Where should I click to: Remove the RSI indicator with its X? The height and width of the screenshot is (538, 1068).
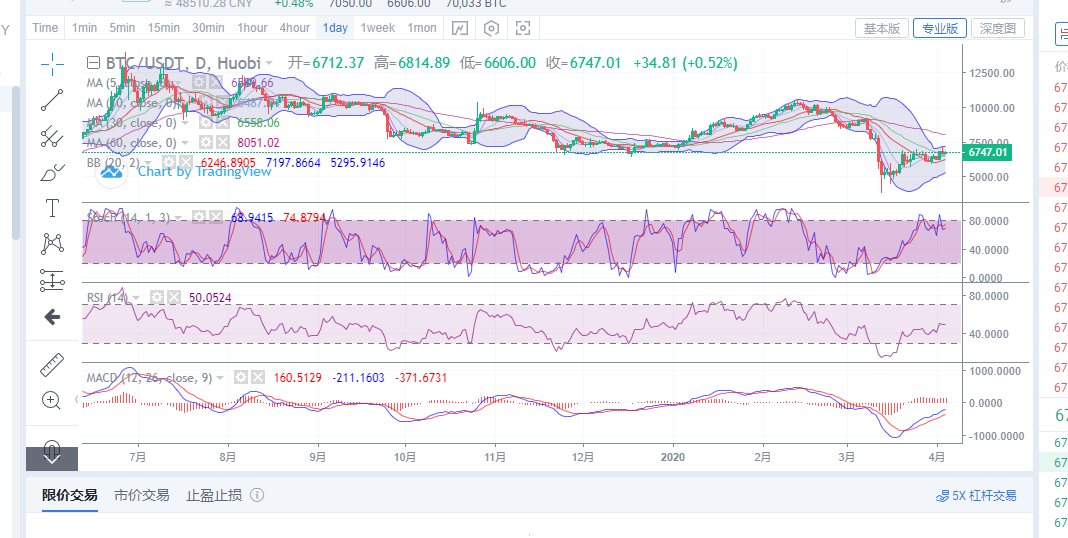(174, 297)
